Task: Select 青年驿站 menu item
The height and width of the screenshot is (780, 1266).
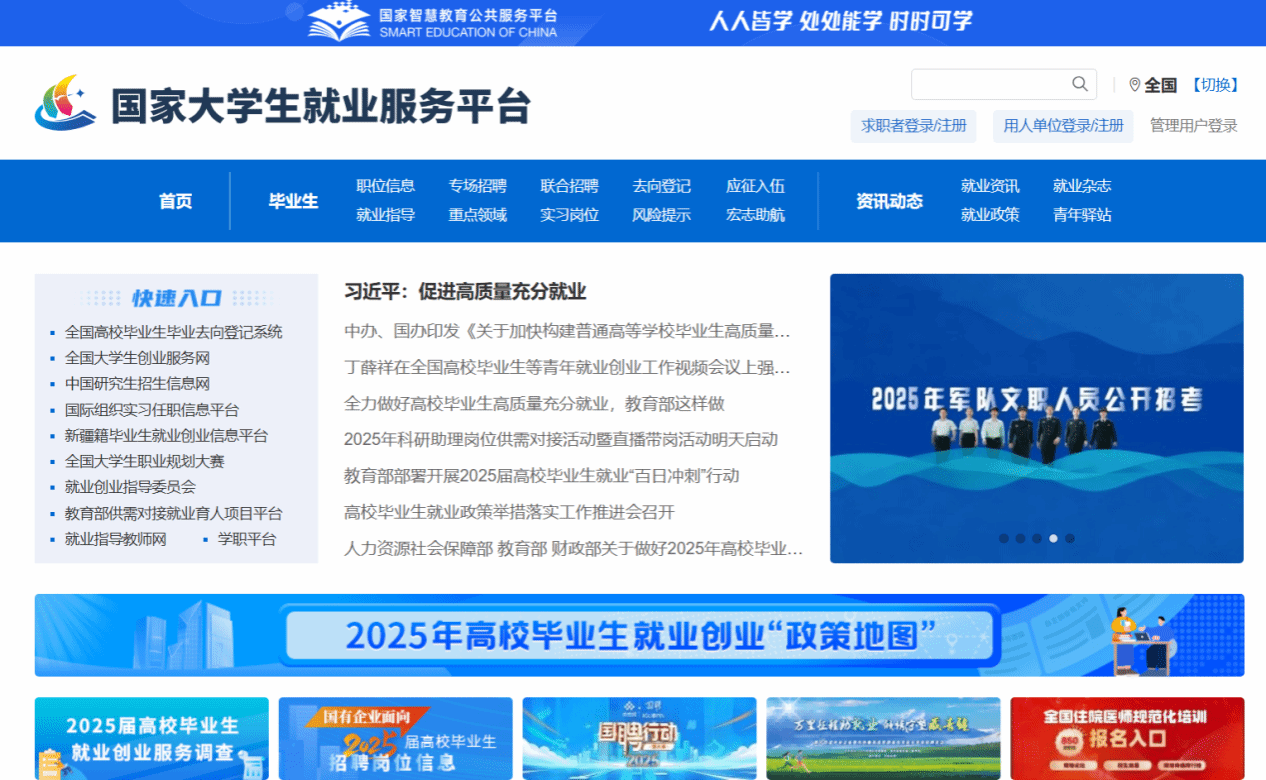Action: (x=1082, y=215)
